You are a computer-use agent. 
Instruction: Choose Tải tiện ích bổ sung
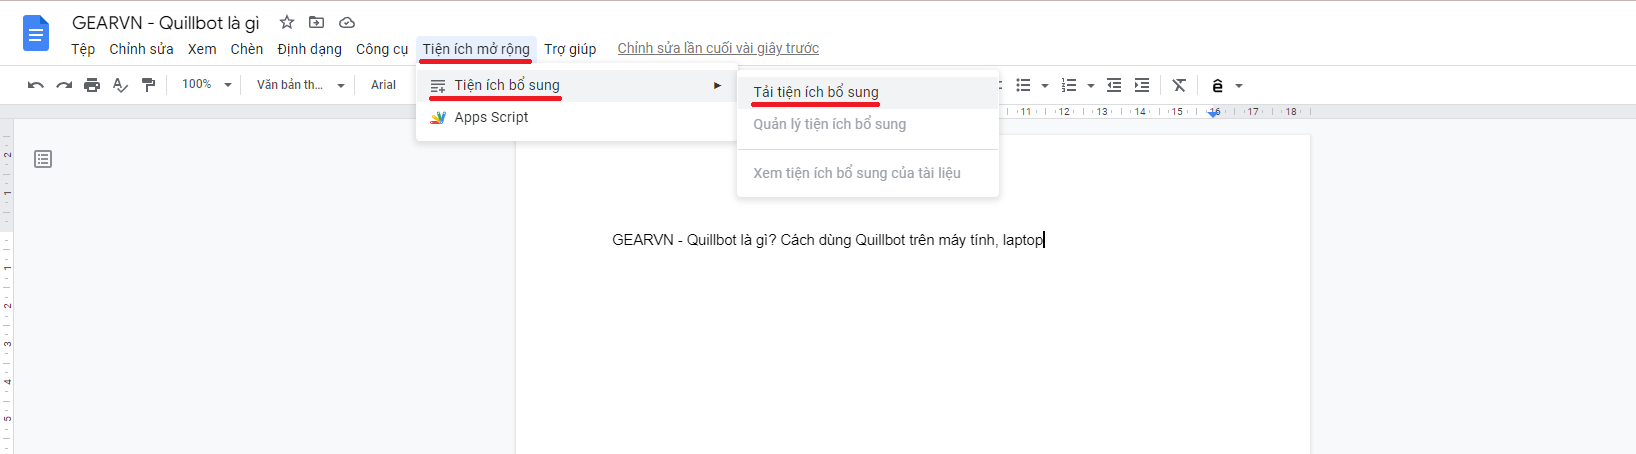868,92
